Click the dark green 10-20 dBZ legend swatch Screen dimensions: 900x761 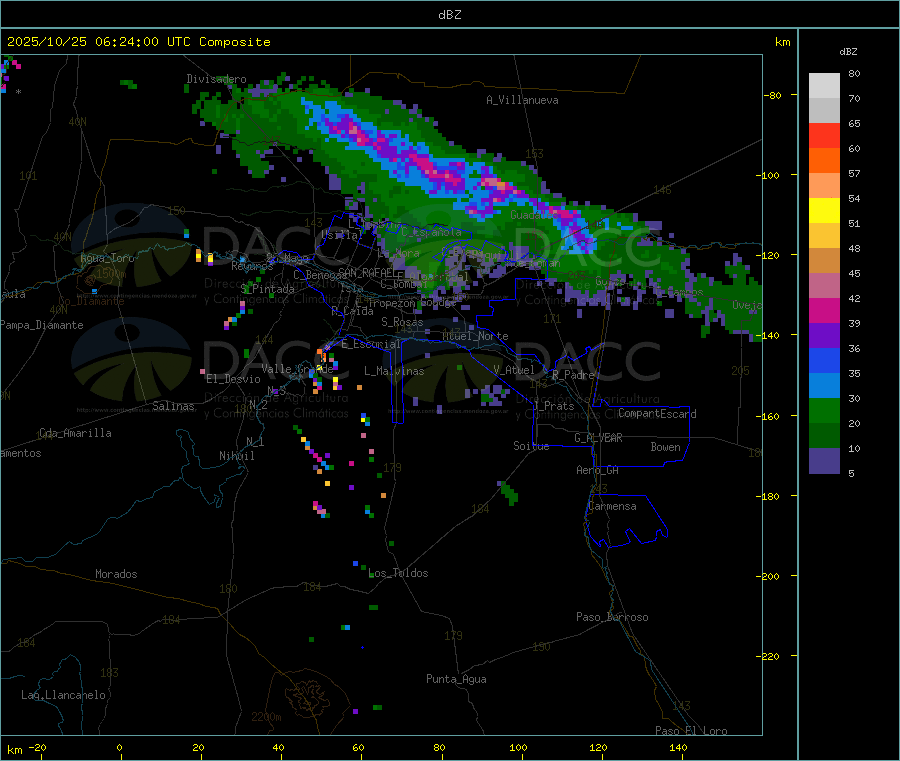[x=824, y=436]
